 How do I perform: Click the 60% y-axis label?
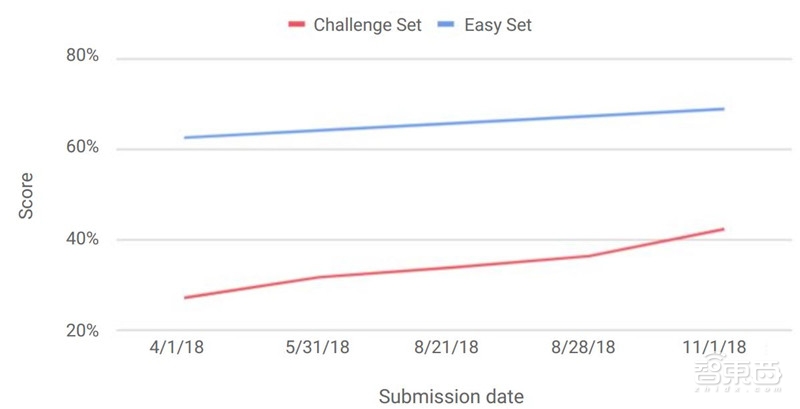click(82, 148)
